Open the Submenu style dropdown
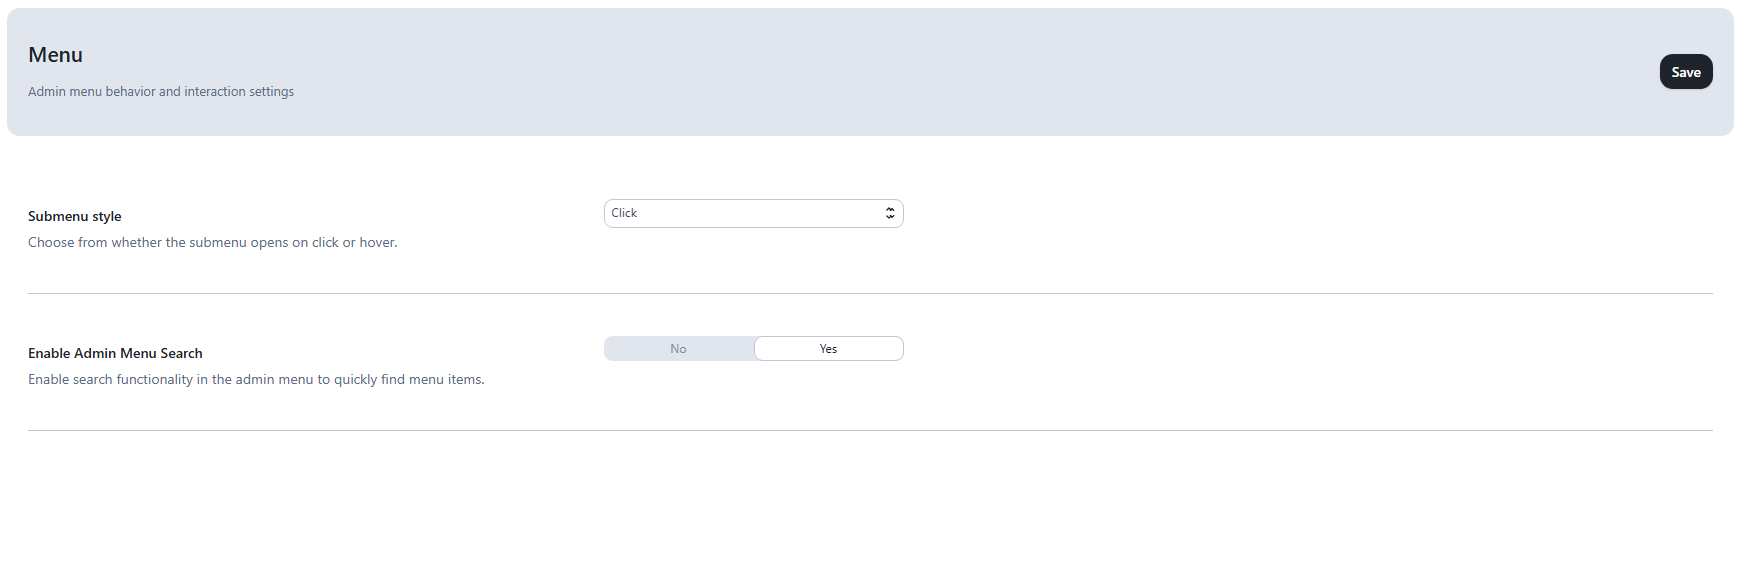This screenshot has width=1751, height=573. (x=753, y=213)
